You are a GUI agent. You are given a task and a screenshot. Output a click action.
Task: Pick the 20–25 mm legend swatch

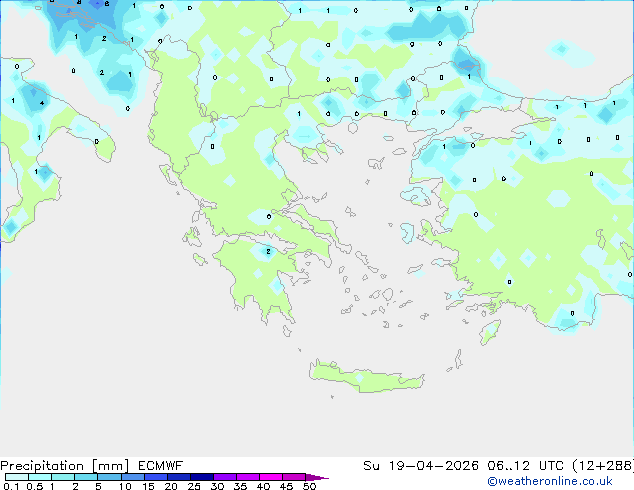[x=179, y=477]
